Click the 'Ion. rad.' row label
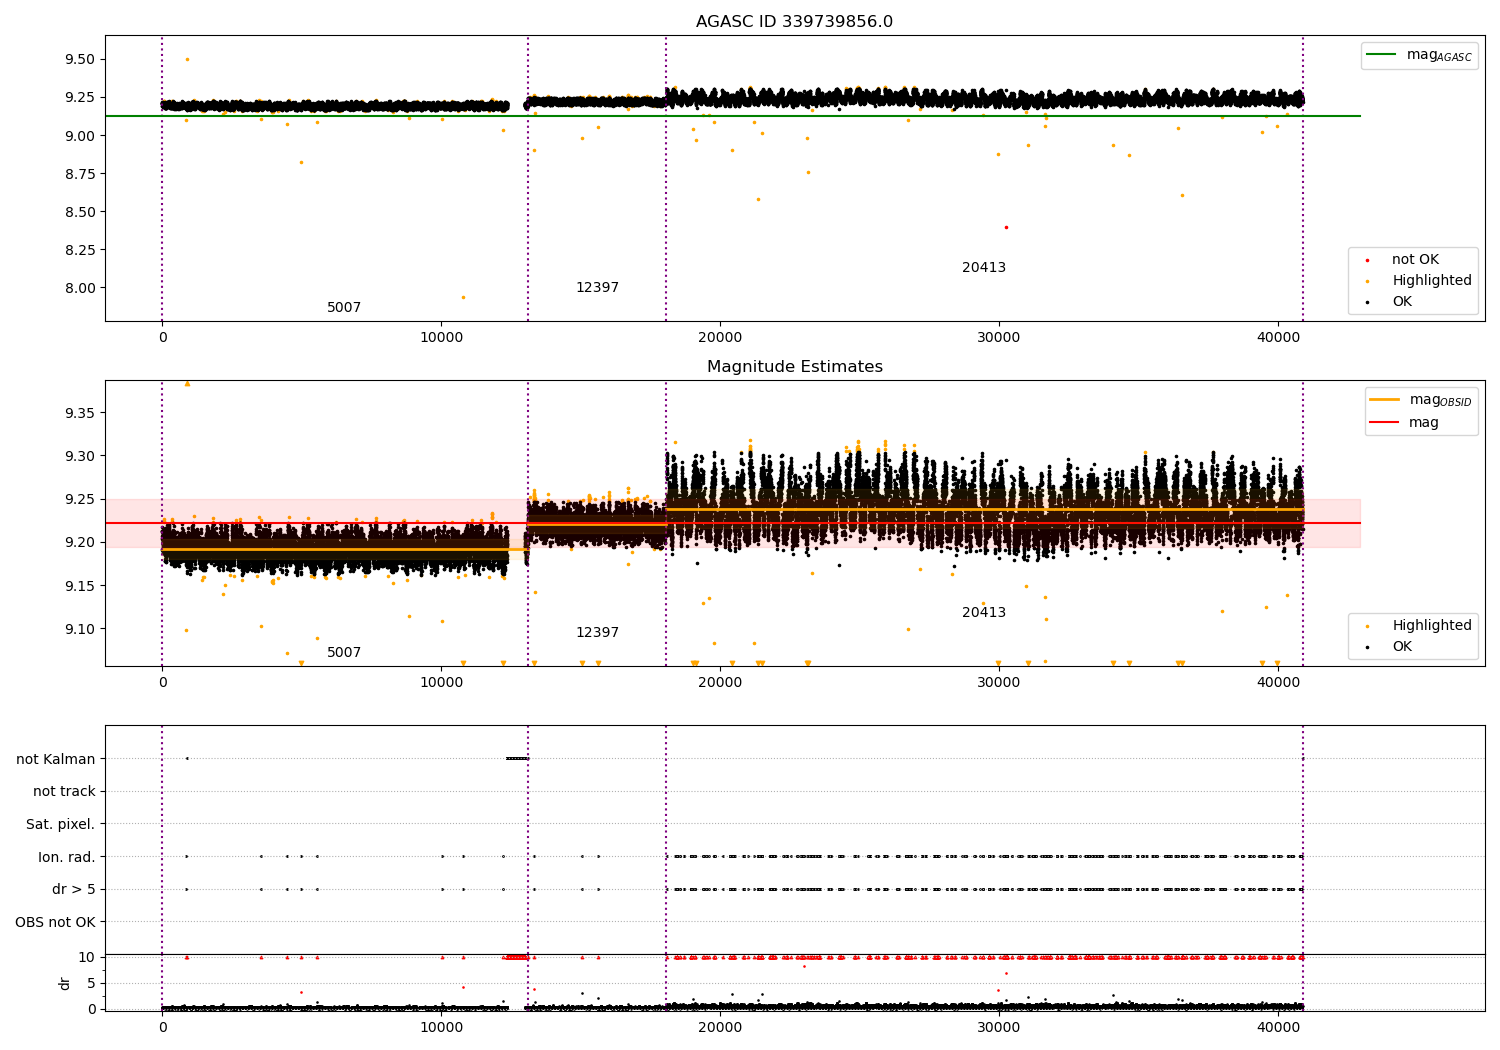 (x=67, y=858)
